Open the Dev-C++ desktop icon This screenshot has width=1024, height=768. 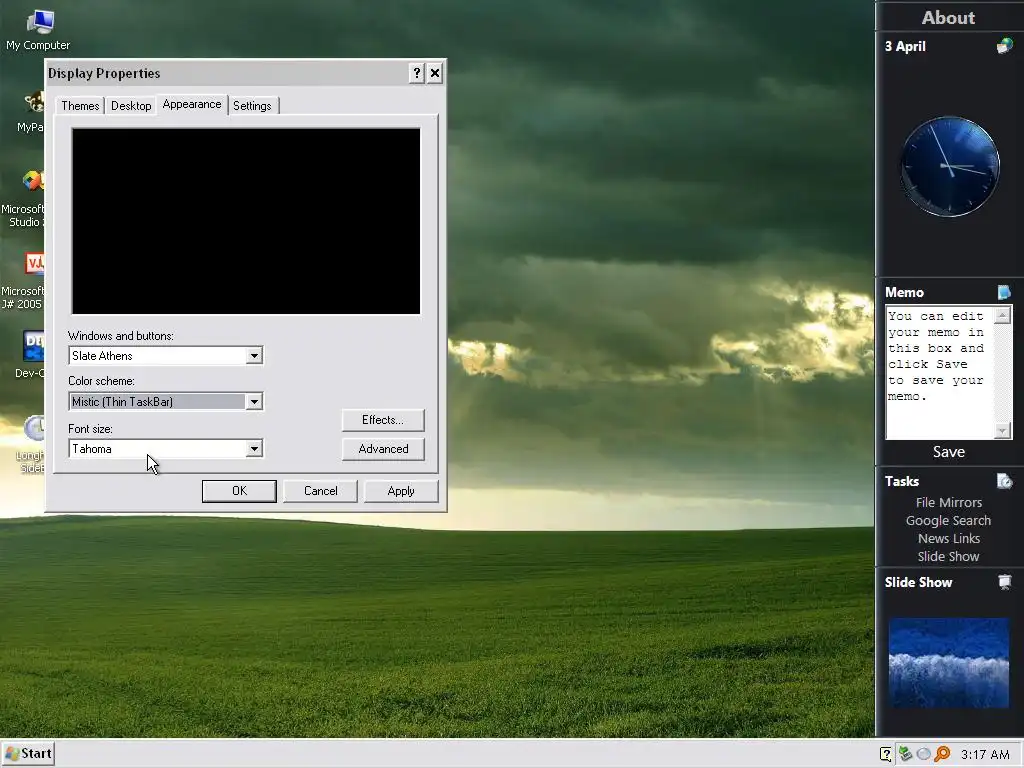(x=31, y=355)
